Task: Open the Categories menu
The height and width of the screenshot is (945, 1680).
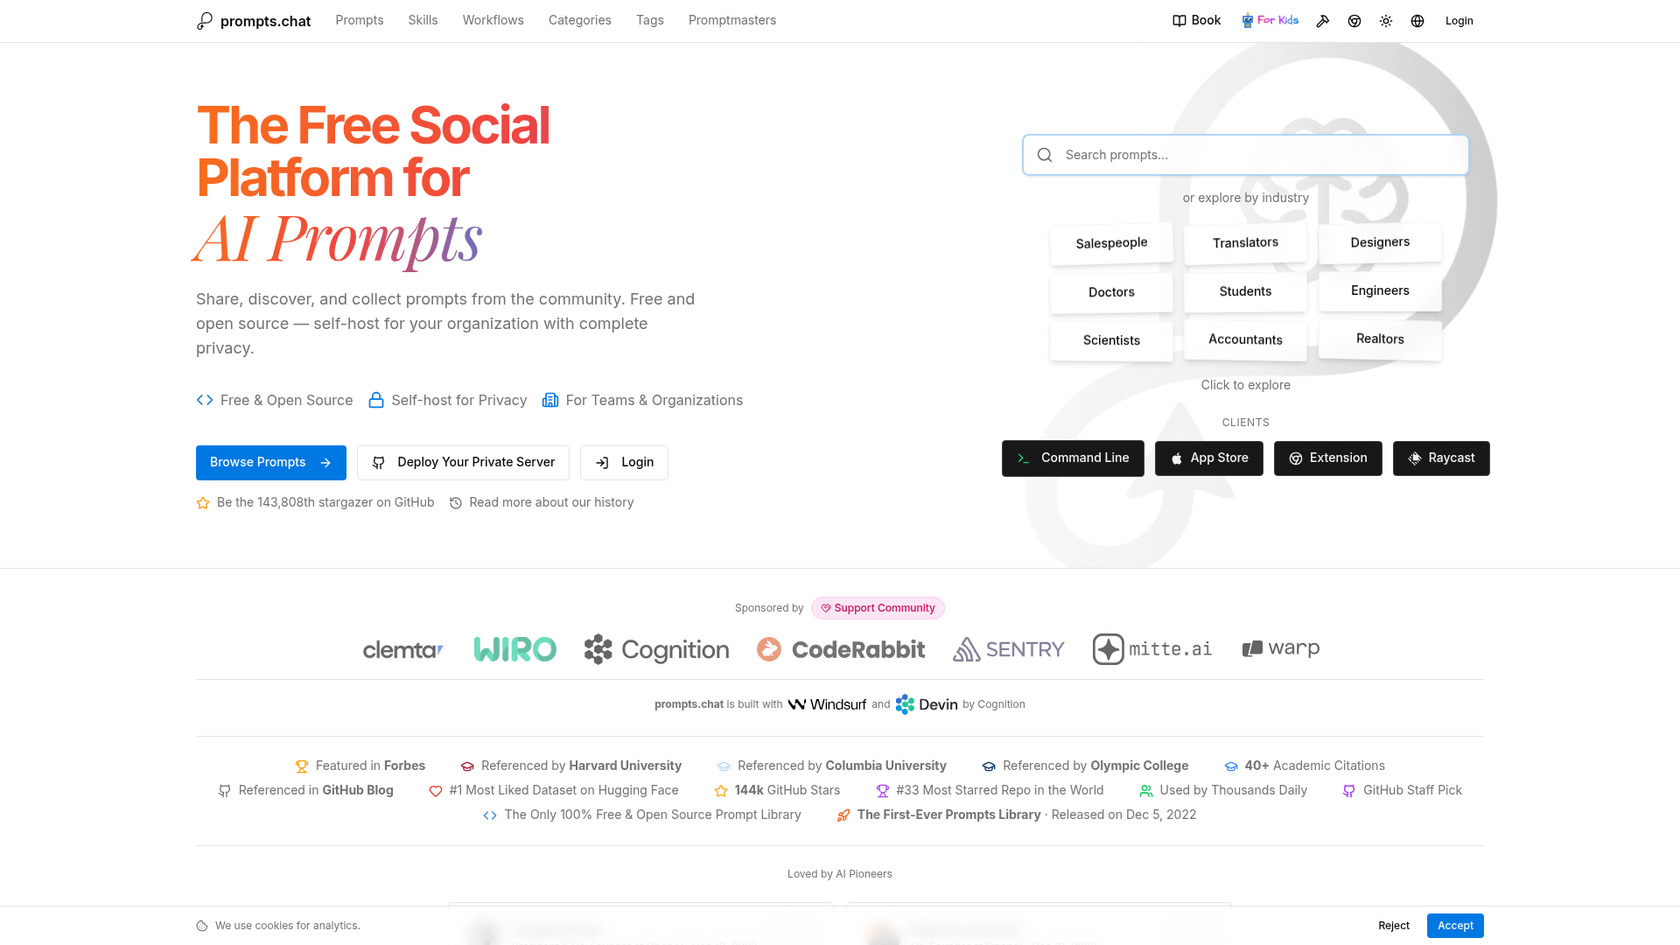Action: (x=580, y=20)
